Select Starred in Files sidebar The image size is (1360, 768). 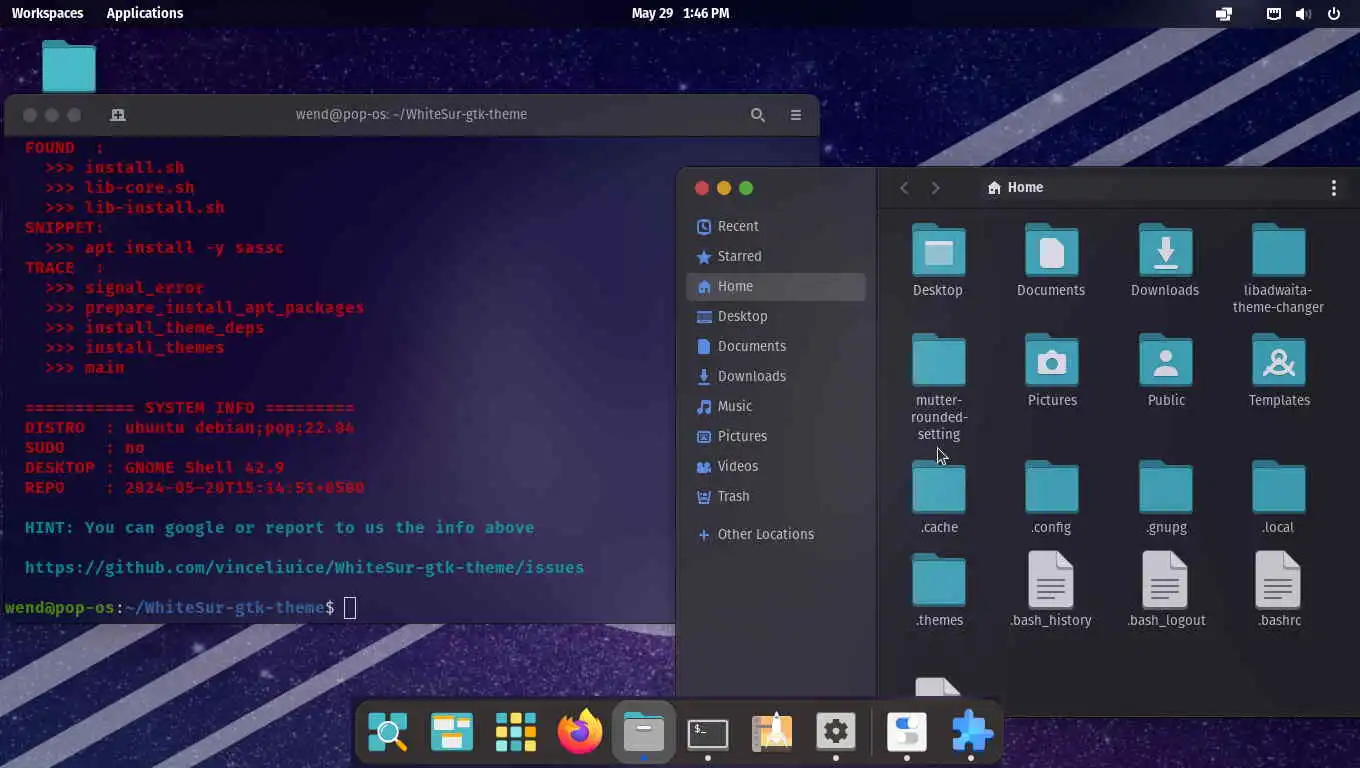point(775,256)
